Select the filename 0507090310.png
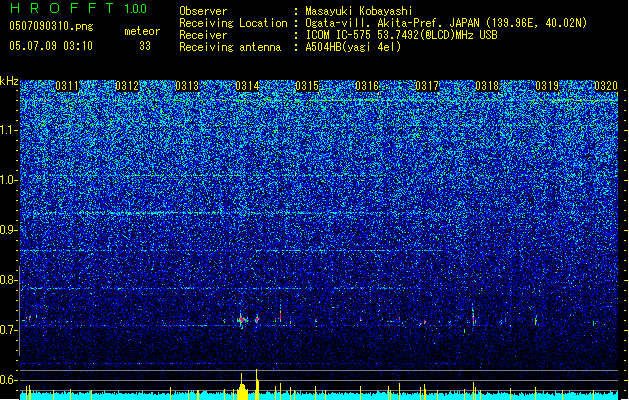Viewport: 629px width, 400px height. [x=51, y=26]
